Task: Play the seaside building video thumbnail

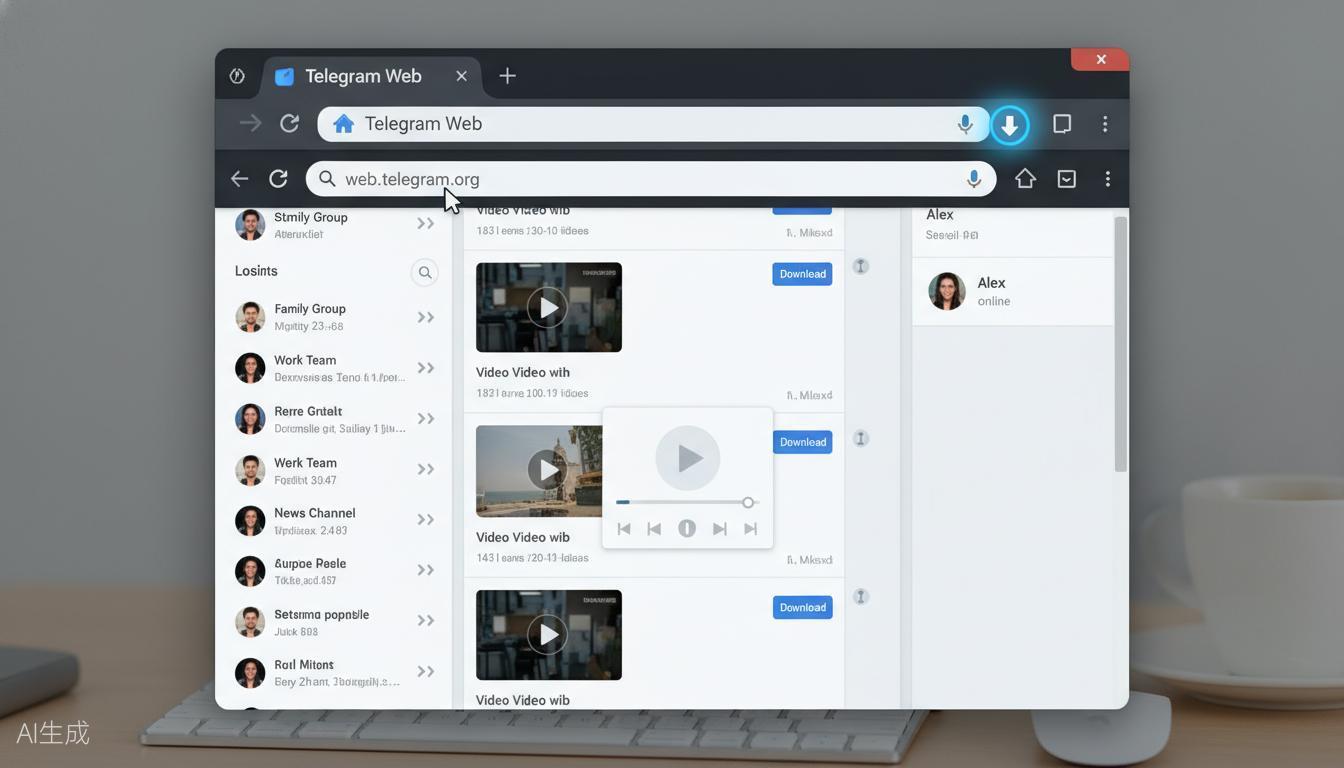Action: click(x=546, y=469)
